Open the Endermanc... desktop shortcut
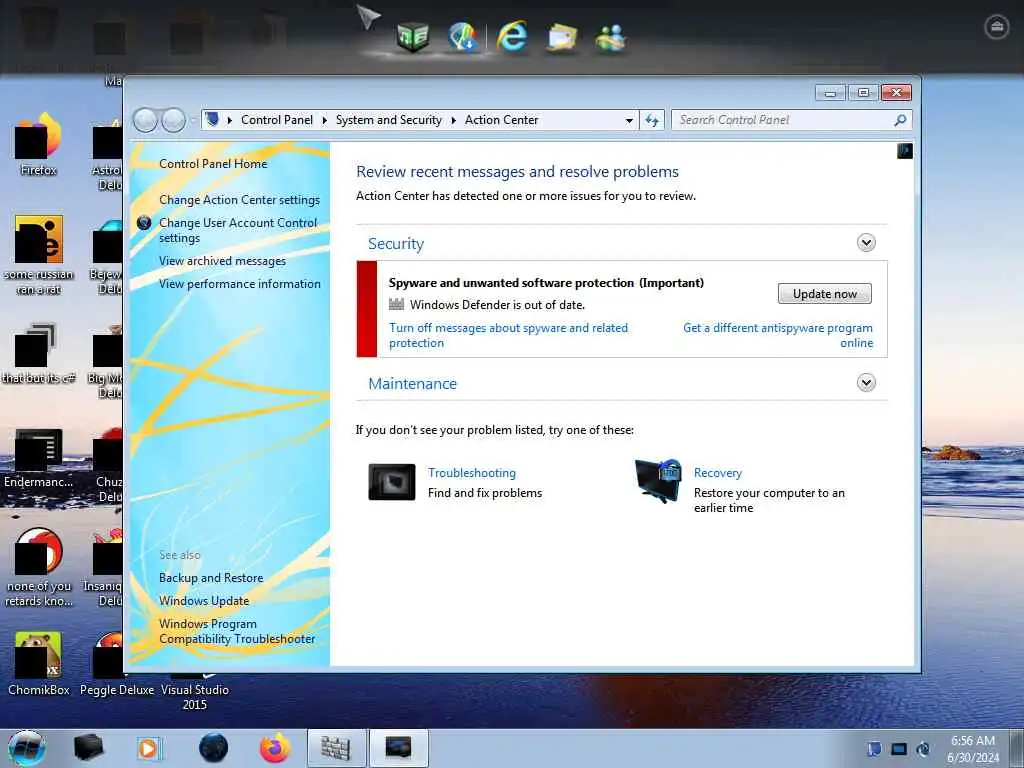 (x=39, y=457)
